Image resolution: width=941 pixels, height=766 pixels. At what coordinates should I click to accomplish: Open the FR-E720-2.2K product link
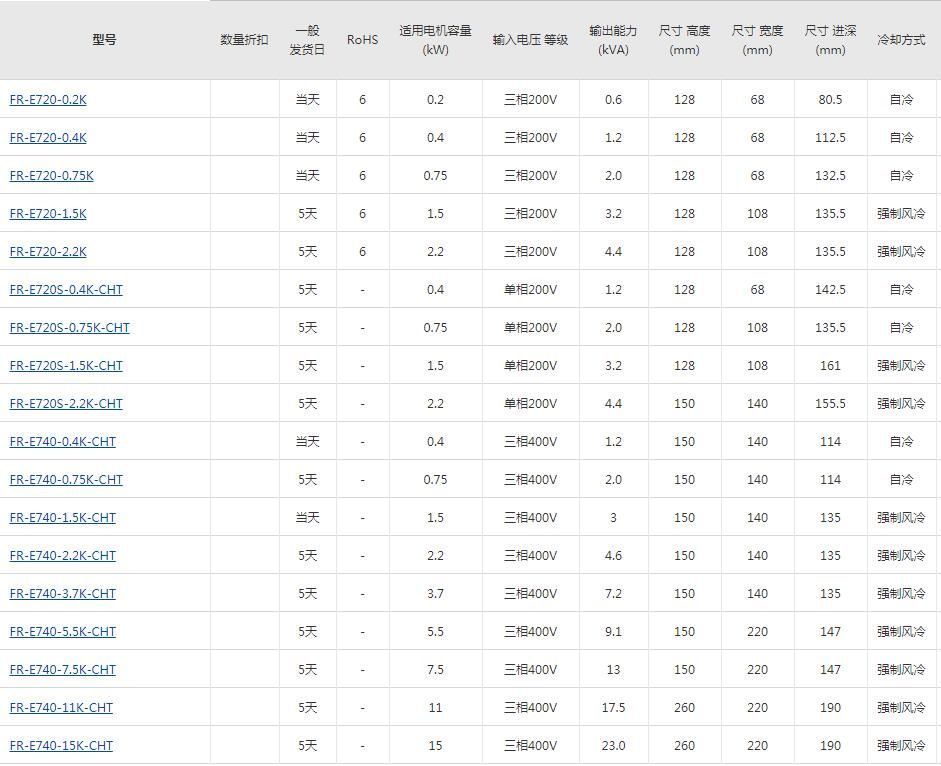[48, 252]
